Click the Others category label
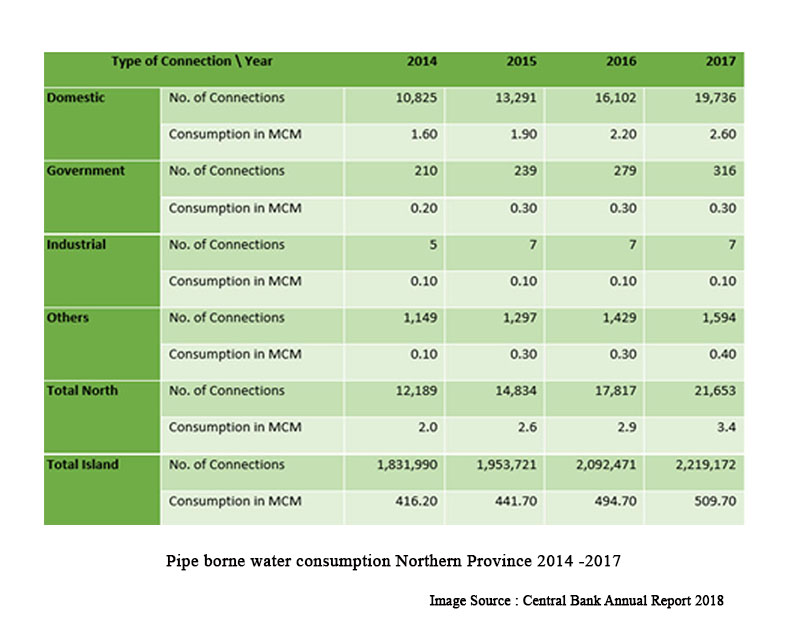This screenshot has height=617, width=787. pos(68,318)
